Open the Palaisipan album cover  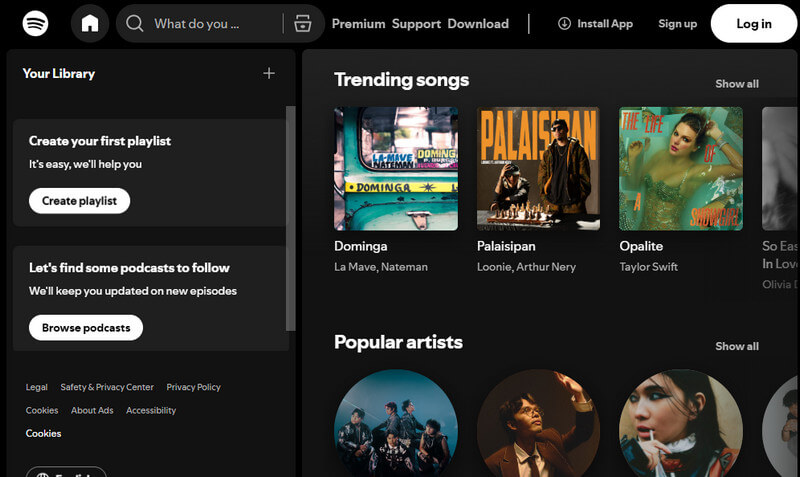tap(538, 169)
